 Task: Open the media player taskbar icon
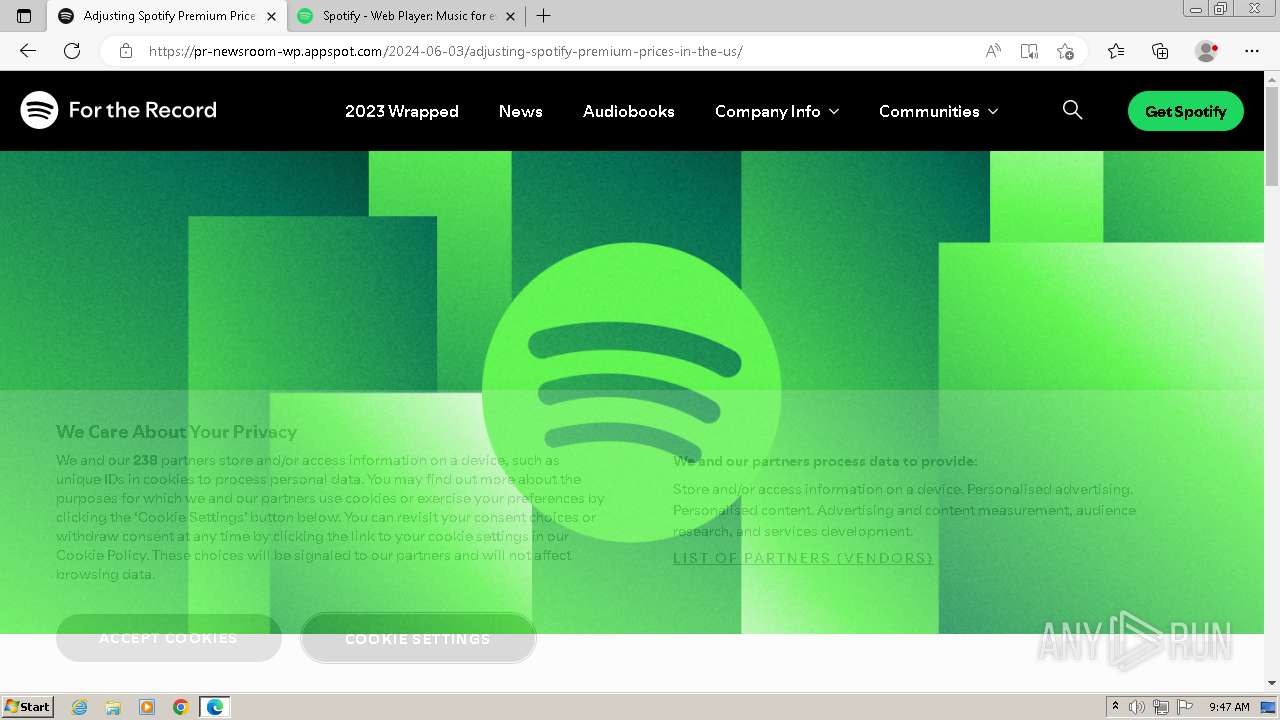[x=147, y=707]
